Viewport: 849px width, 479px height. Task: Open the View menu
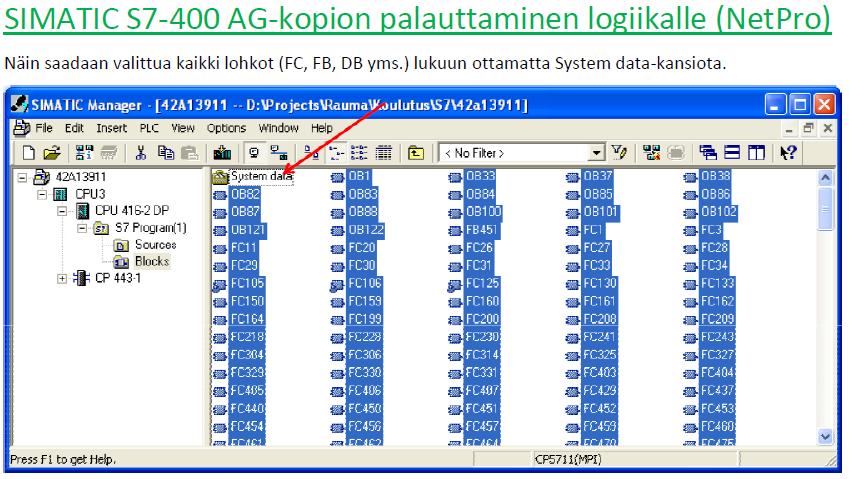(183, 128)
